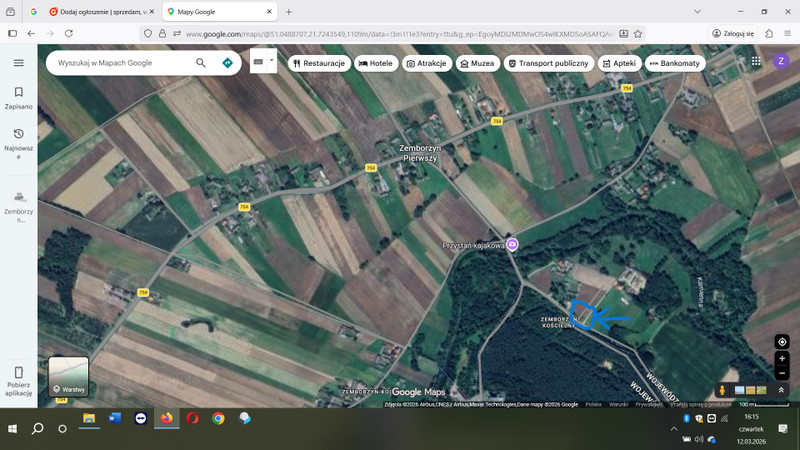Image resolution: width=800 pixels, height=450 pixels.
Task: Center map on my location
Action: click(x=782, y=341)
